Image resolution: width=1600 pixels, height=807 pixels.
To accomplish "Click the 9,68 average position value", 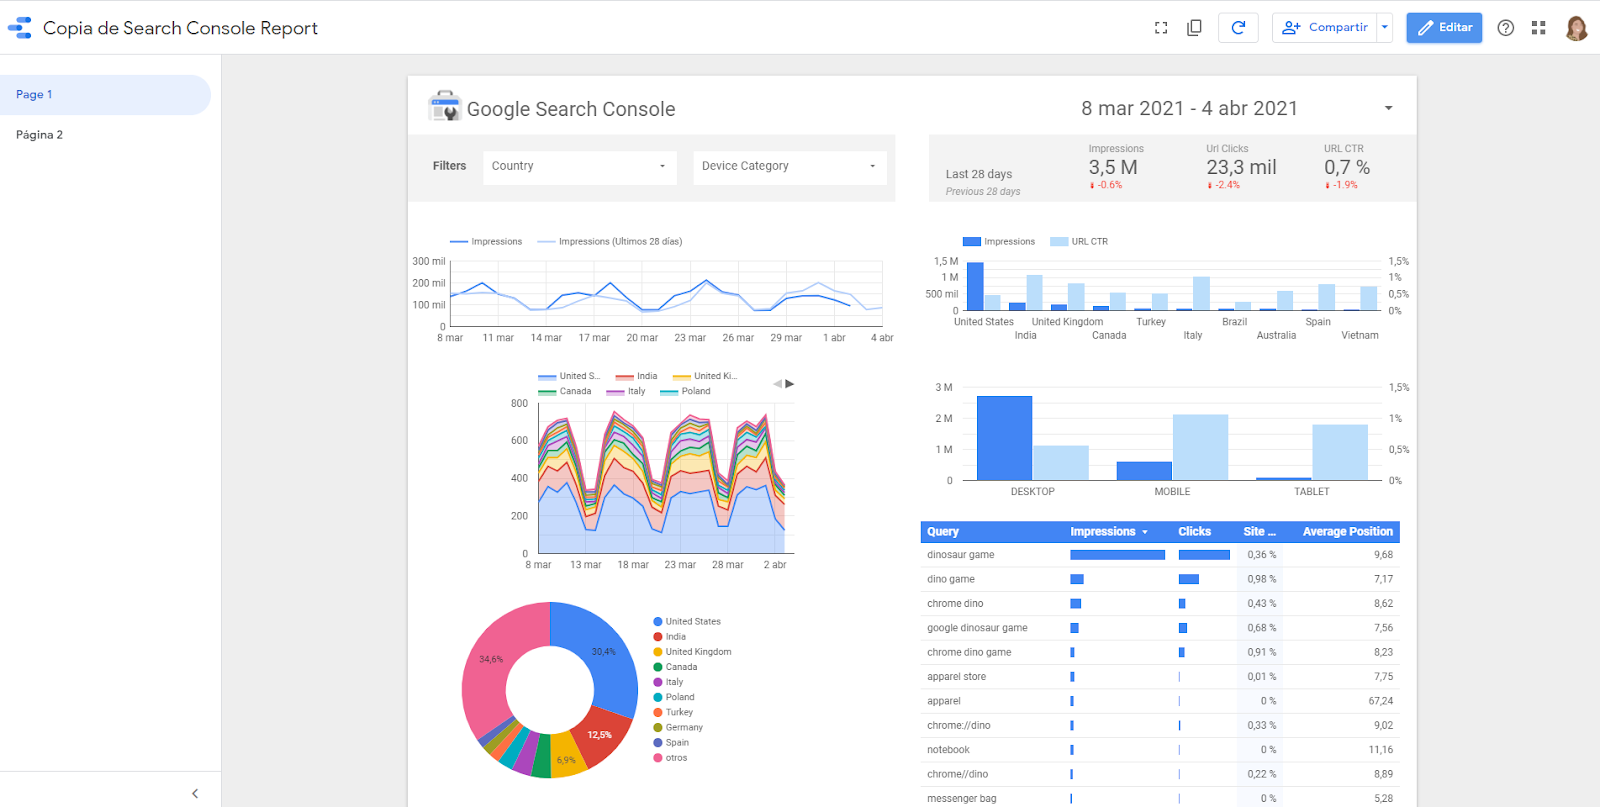I will click(x=1383, y=555).
